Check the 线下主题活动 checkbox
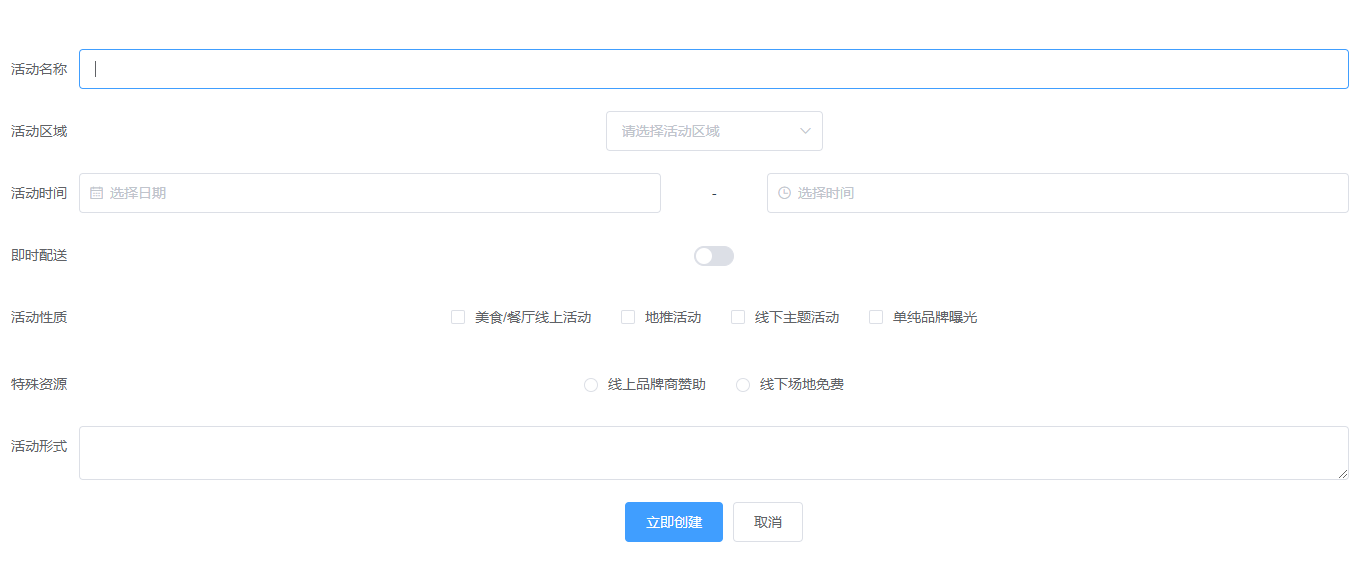 (738, 317)
